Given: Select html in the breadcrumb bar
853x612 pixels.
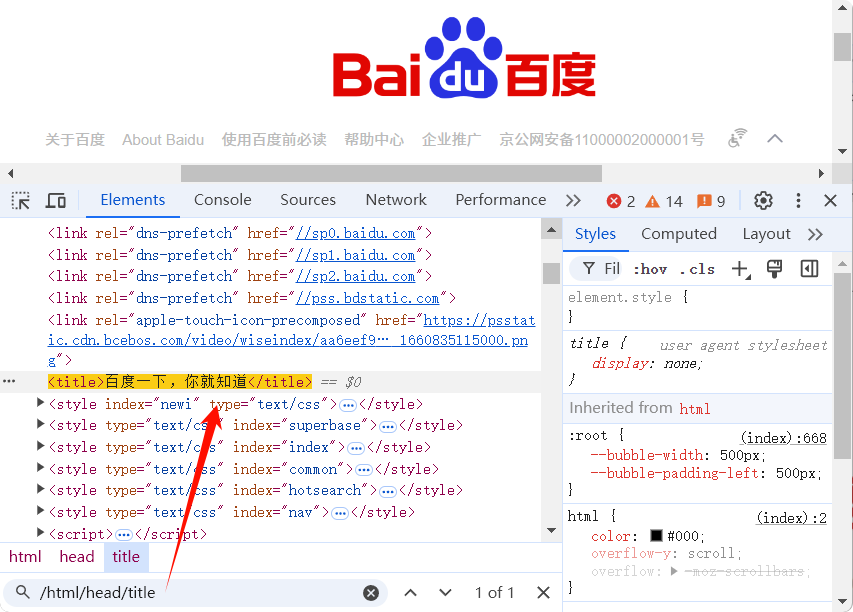Looking at the screenshot, I should pos(25,557).
